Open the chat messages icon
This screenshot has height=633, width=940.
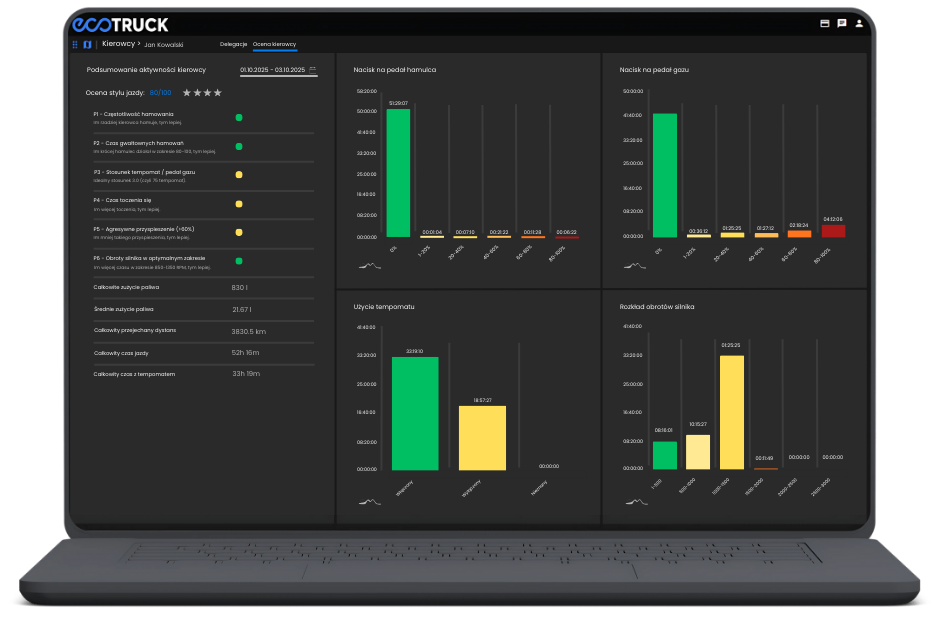tap(842, 23)
